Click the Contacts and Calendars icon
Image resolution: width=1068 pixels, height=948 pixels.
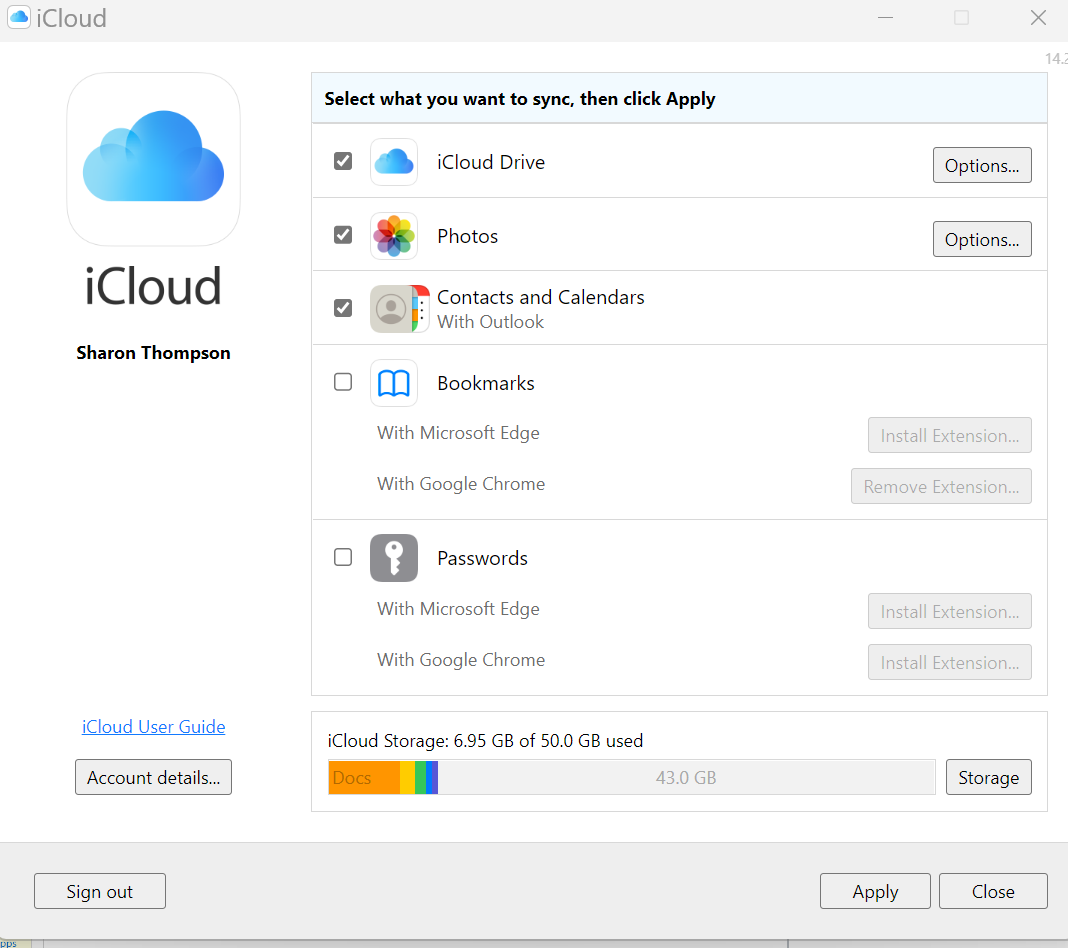(400, 309)
